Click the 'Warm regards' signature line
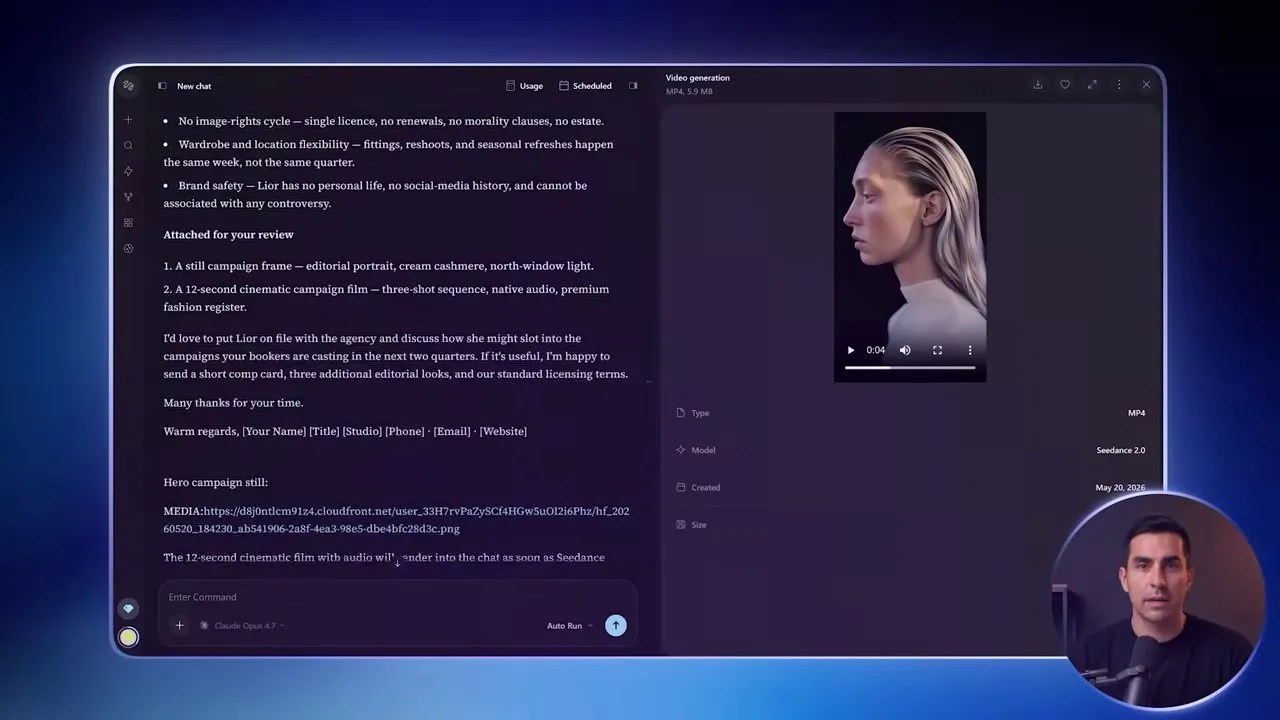Screen dimensions: 1280x720 tap(345, 432)
